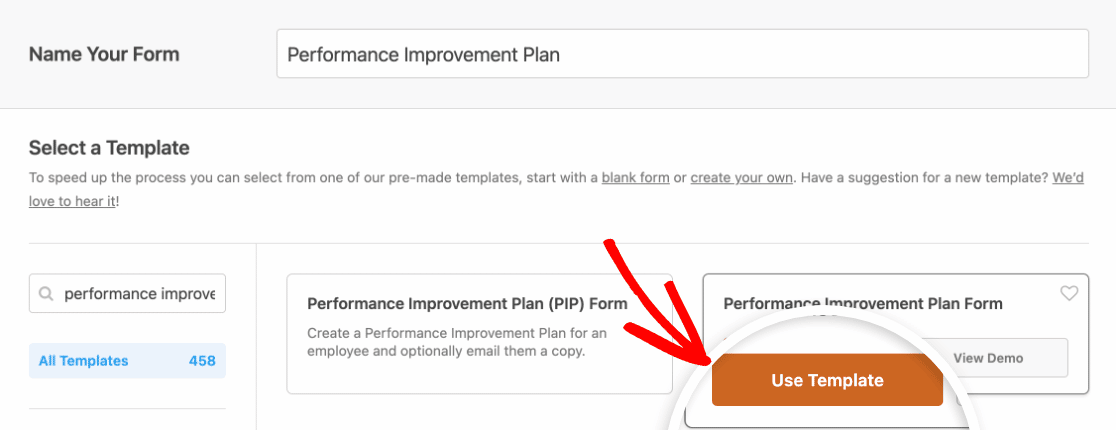
Task: Click the "Performance Improvement Plan" text in name field
Action: (423, 54)
